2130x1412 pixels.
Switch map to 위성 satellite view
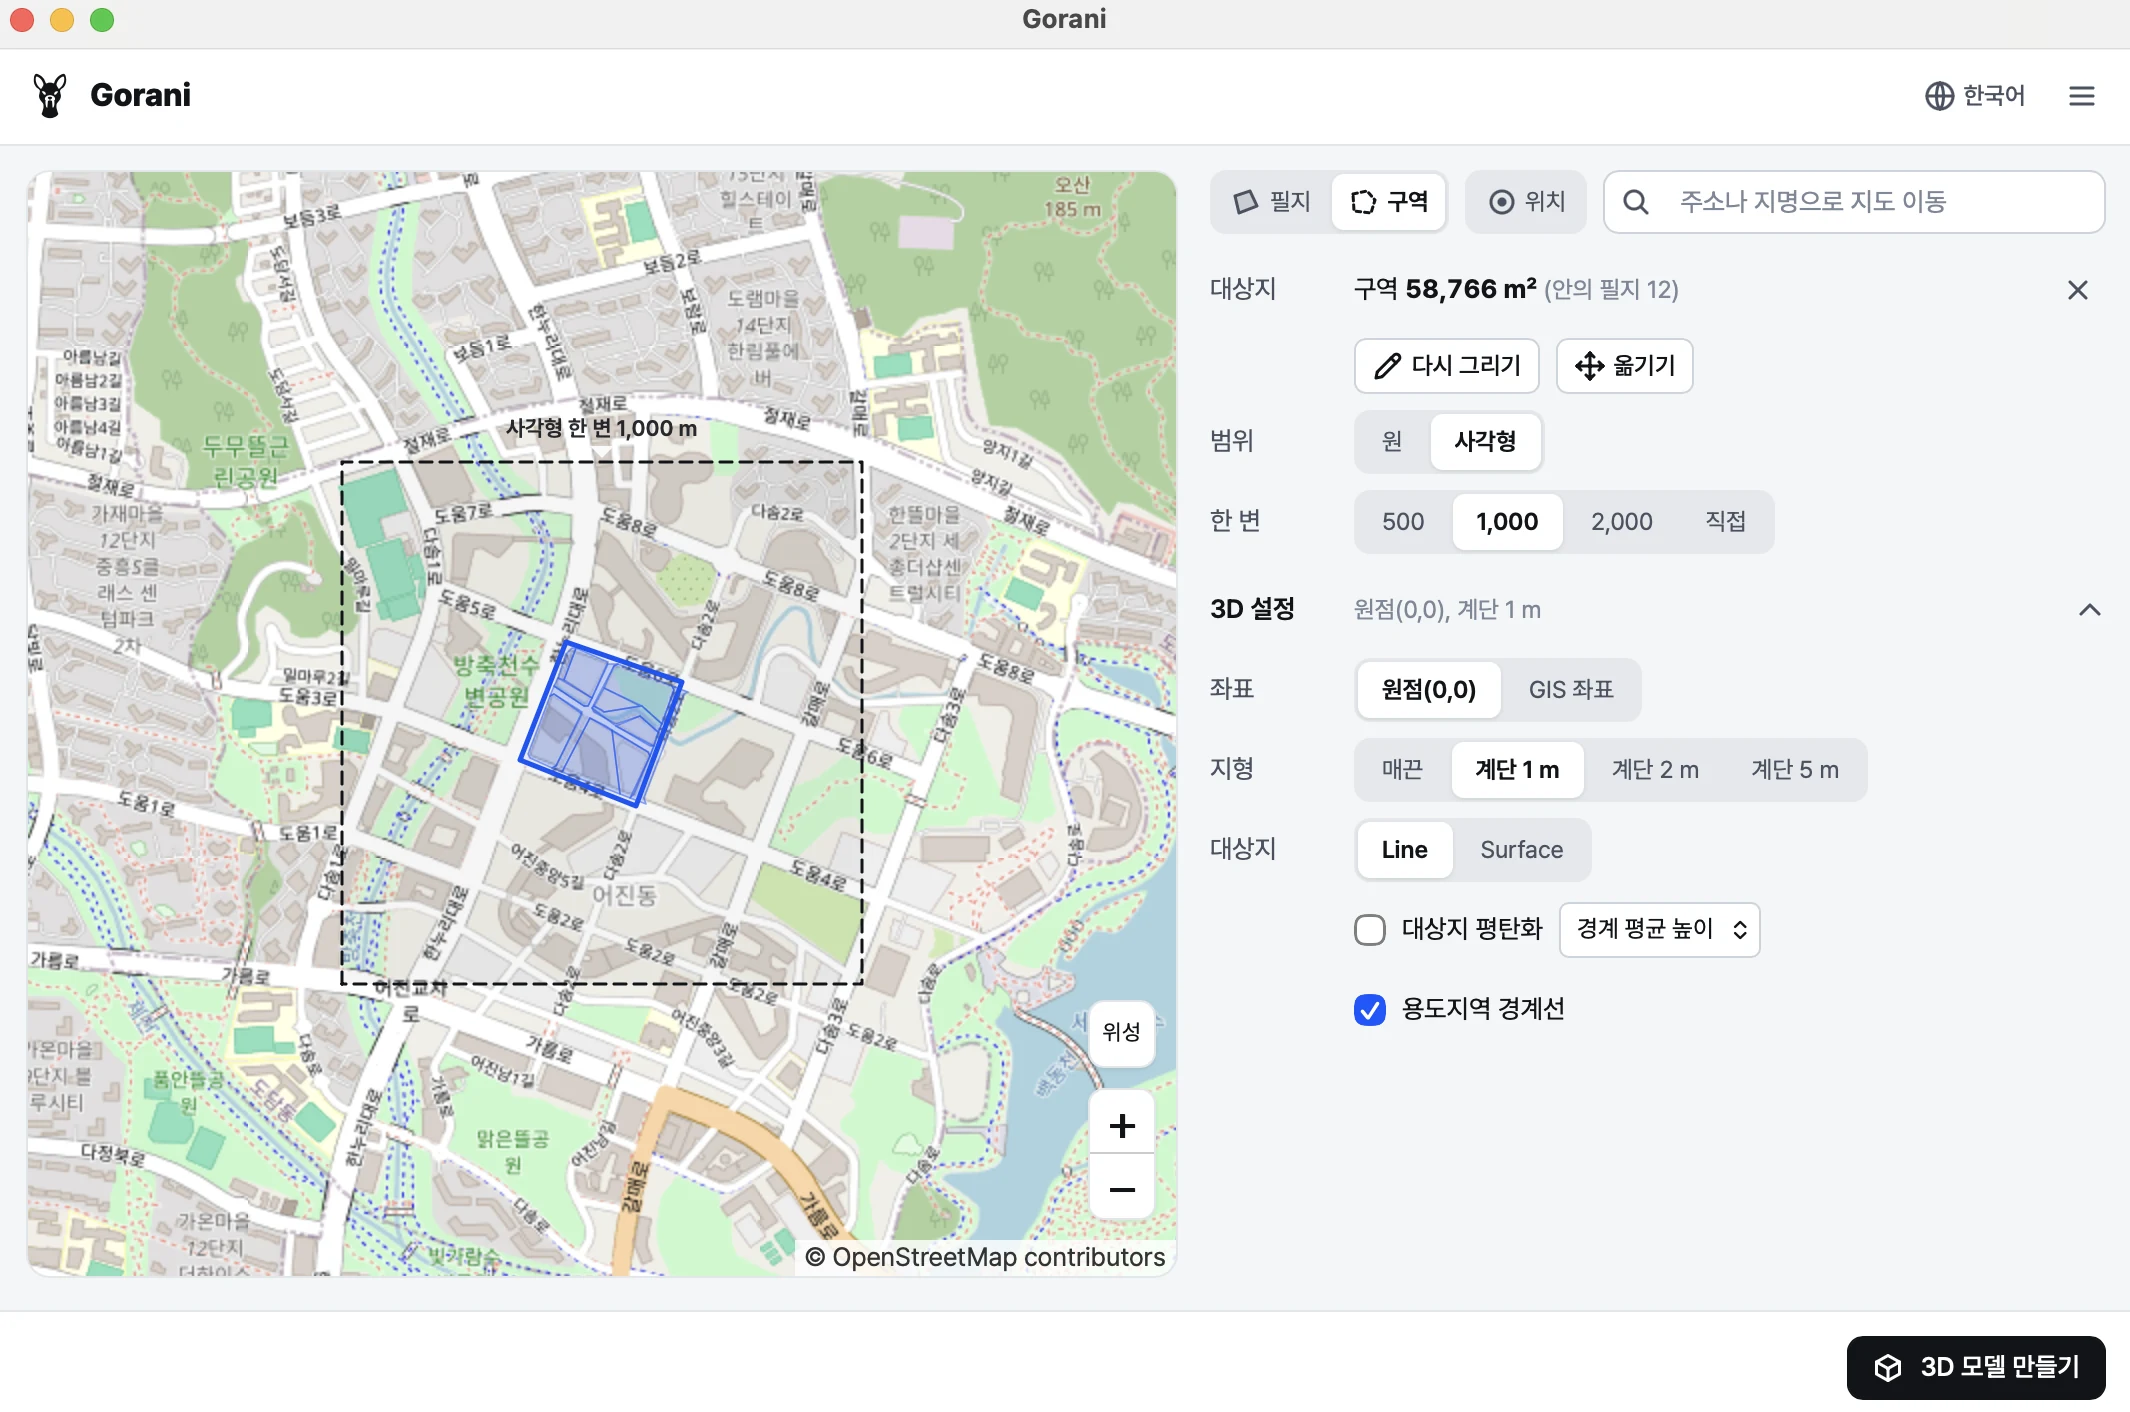pyautogui.click(x=1122, y=1033)
